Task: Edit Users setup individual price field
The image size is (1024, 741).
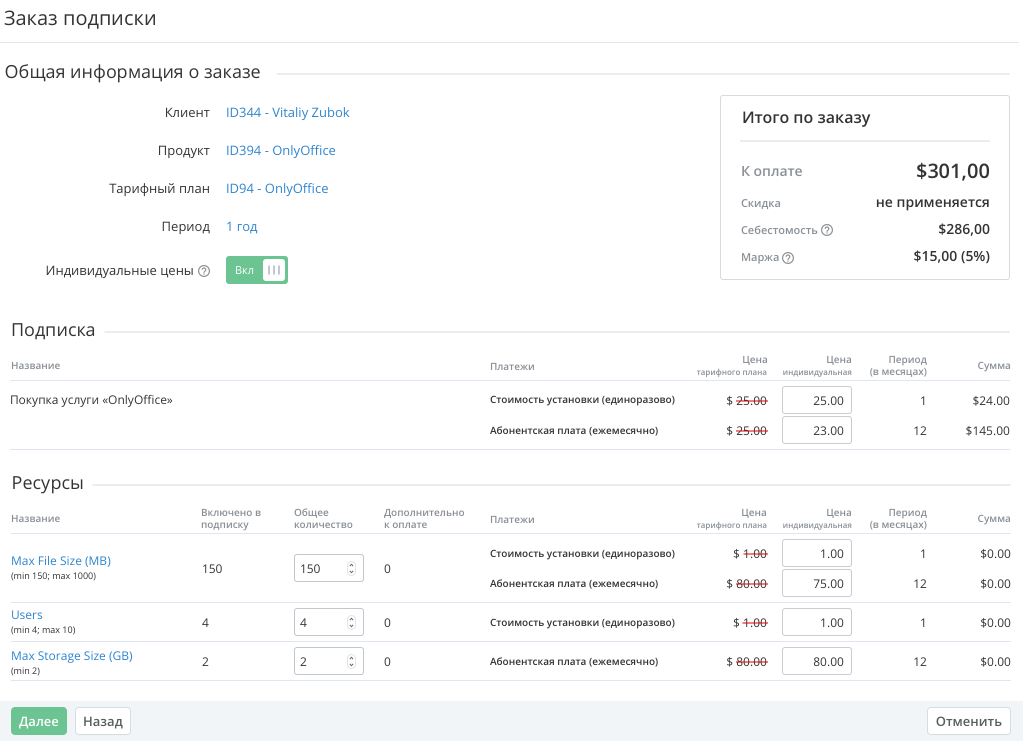Action: [x=817, y=623]
